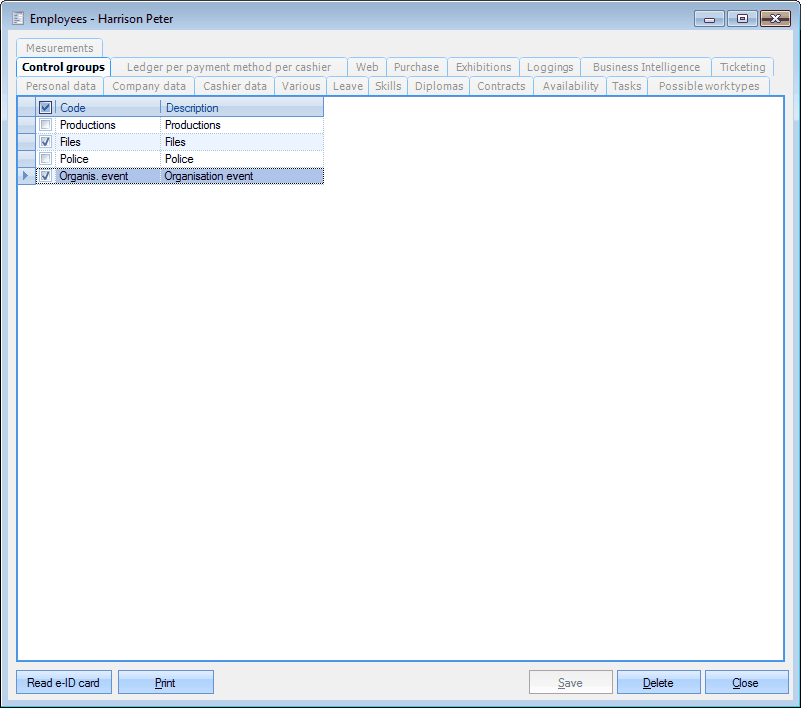Open the Company data tab
801x708 pixels.
pyautogui.click(x=149, y=86)
